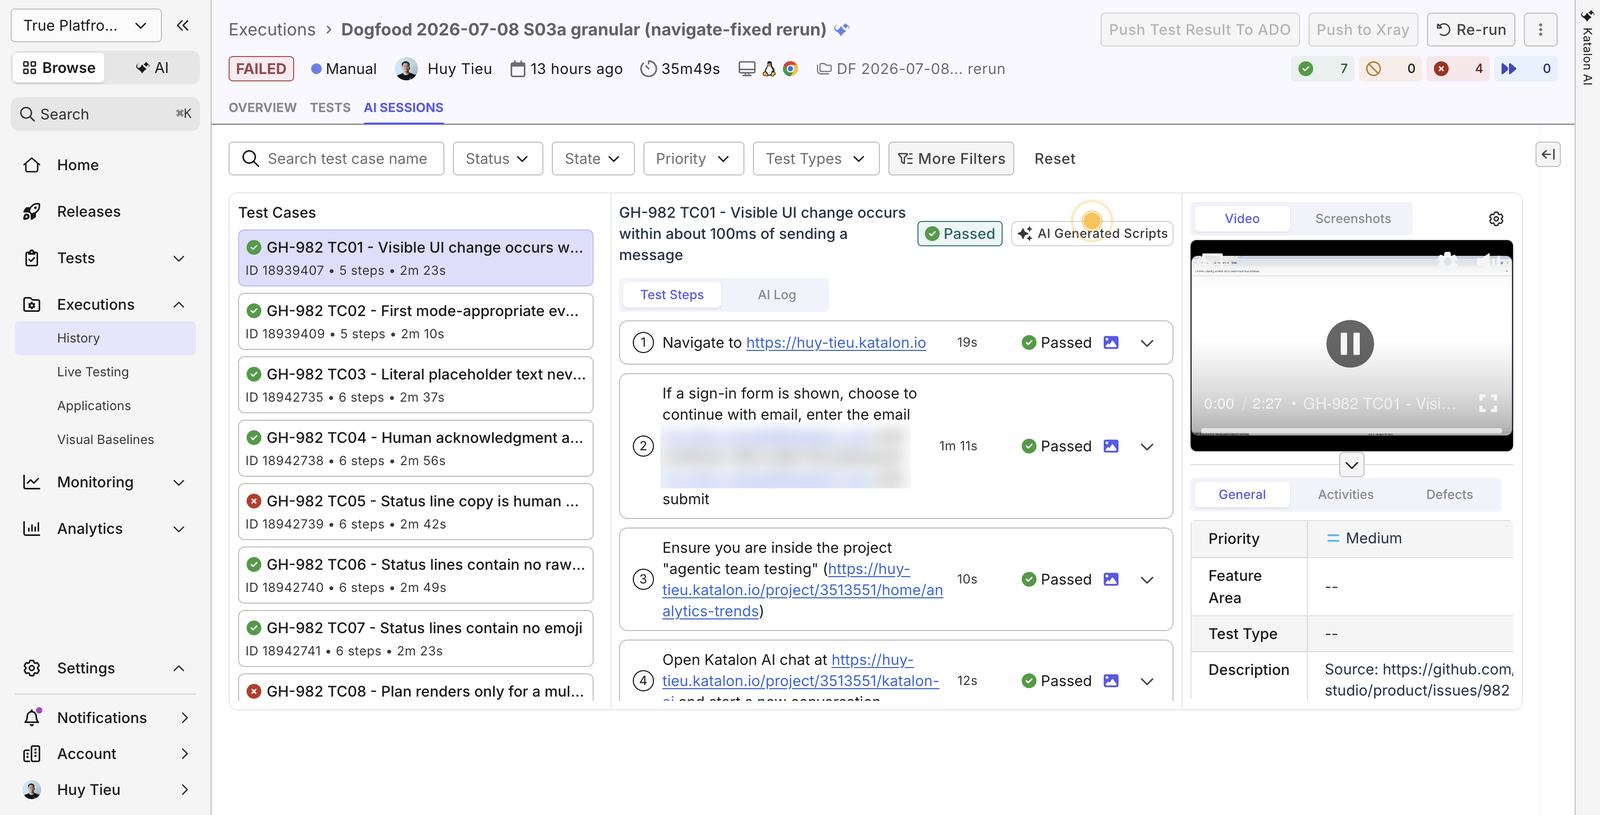Click the failed count red X icon
The image size is (1600, 815).
[x=1441, y=69]
